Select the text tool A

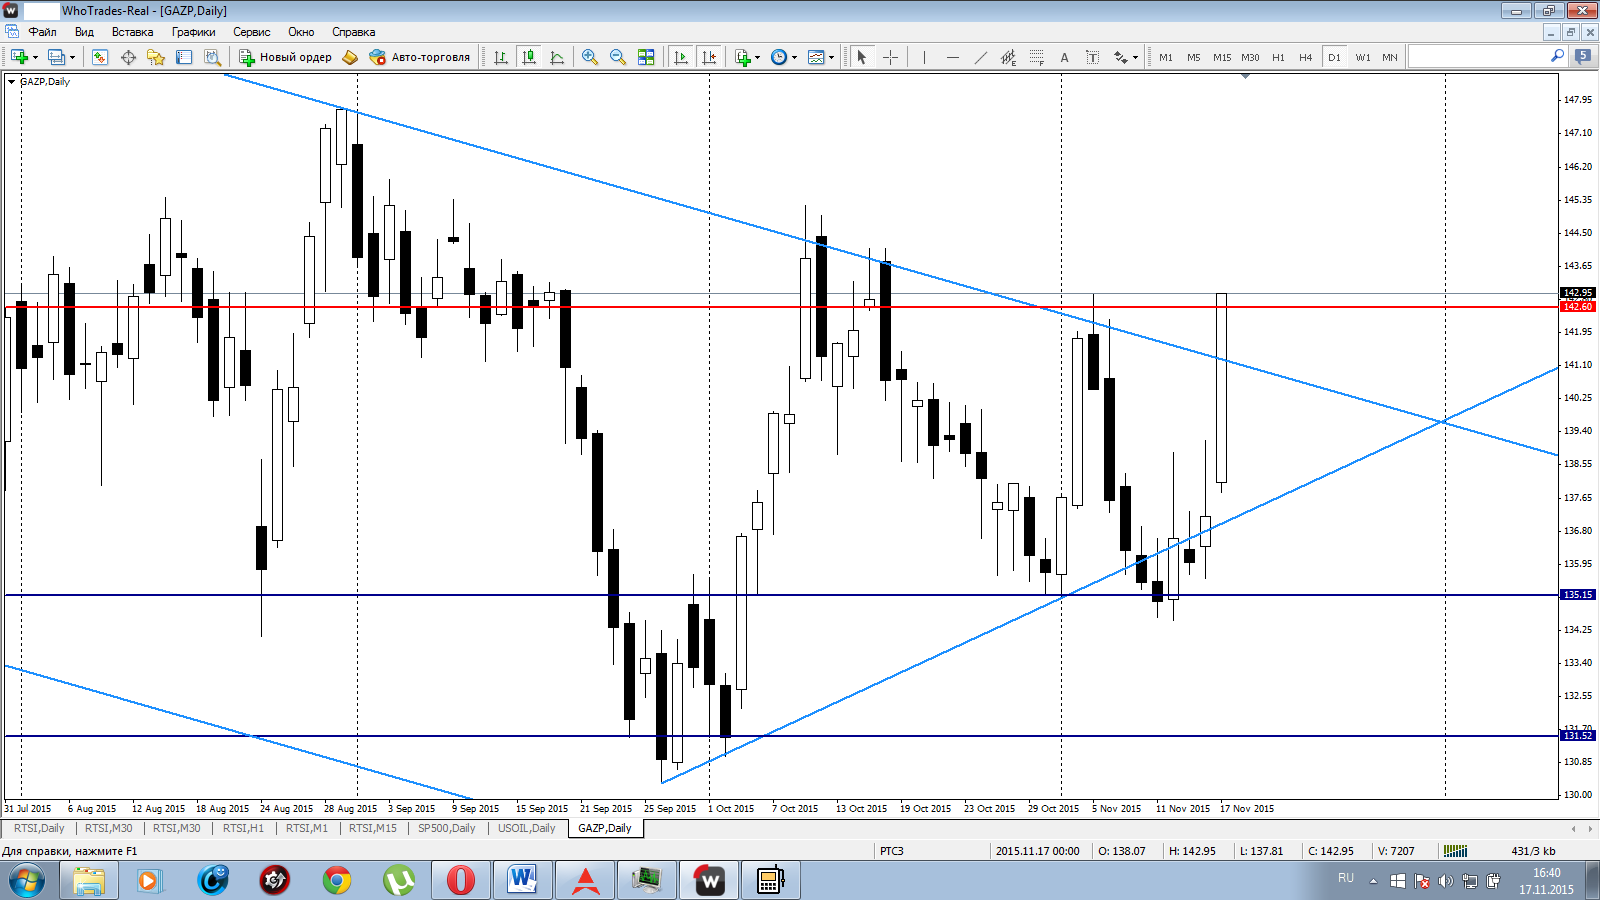click(x=1064, y=57)
